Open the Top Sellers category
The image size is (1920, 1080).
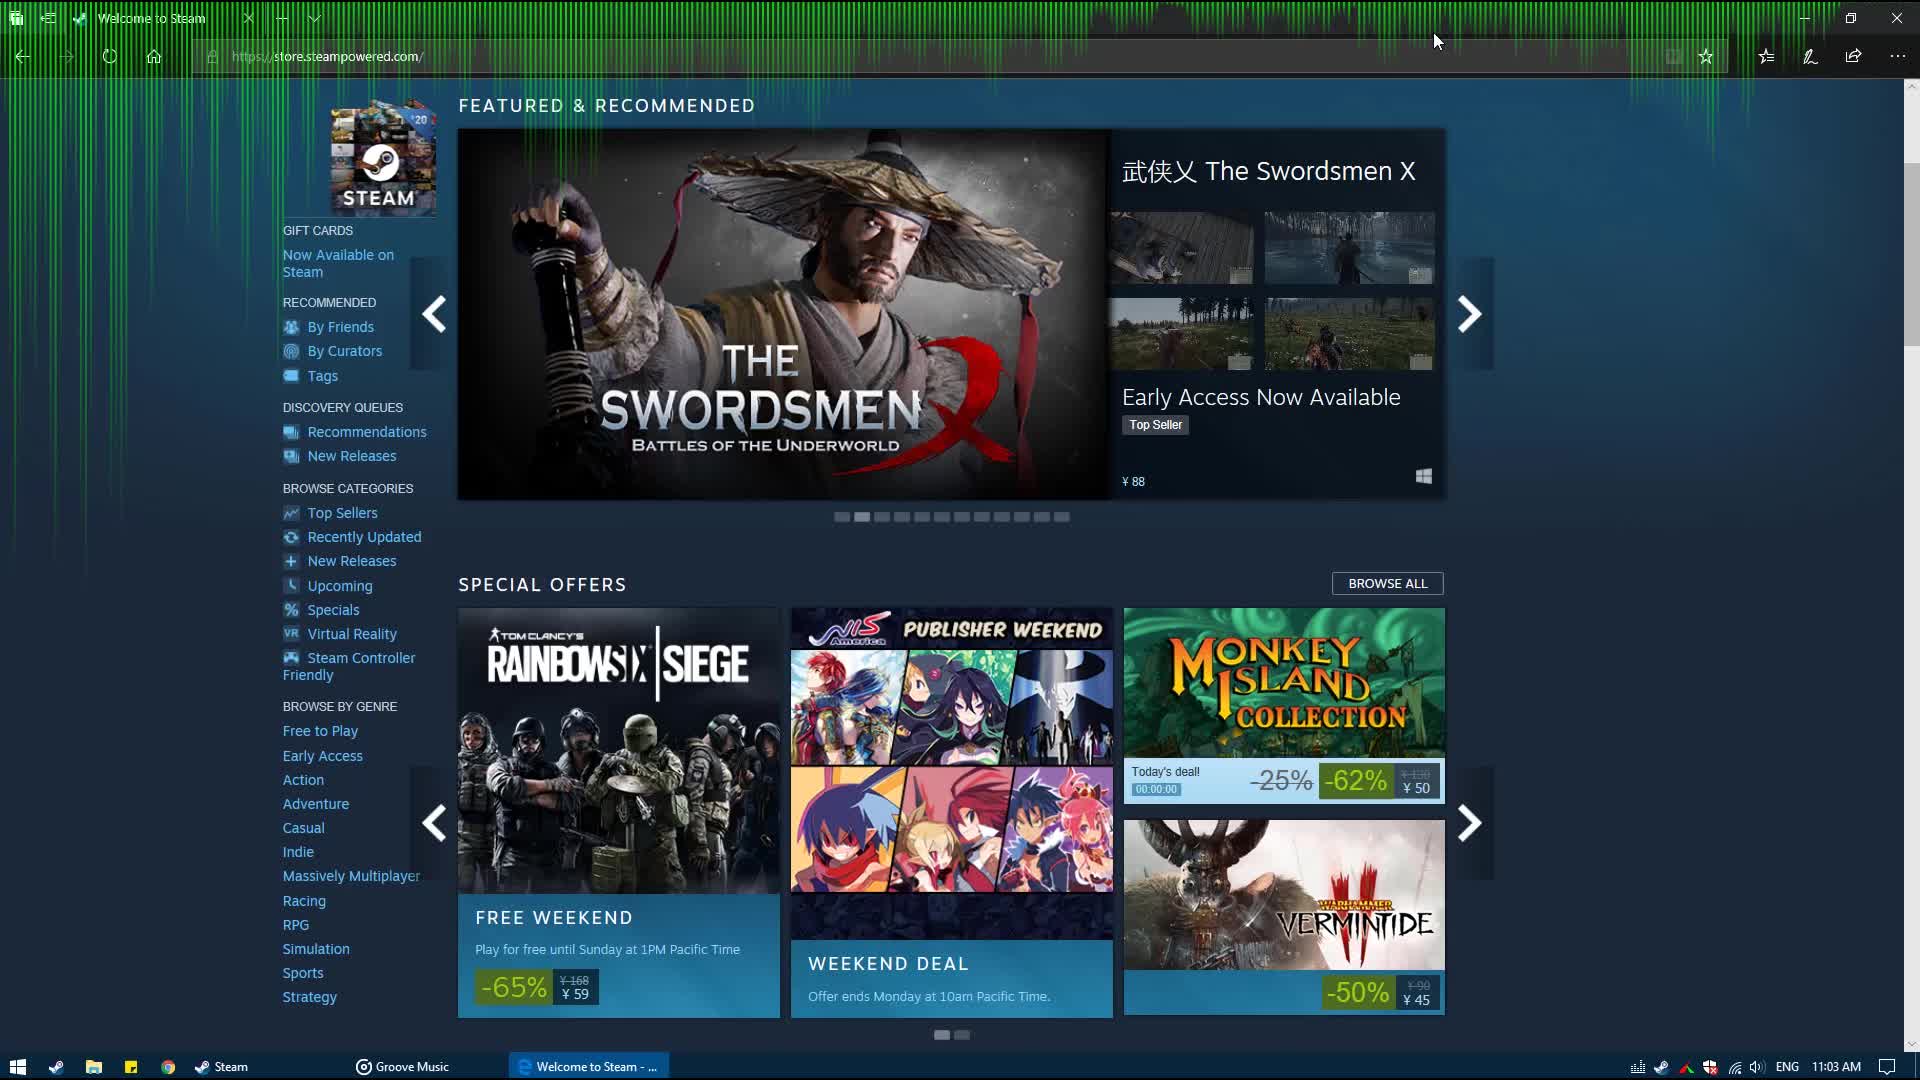pos(342,513)
